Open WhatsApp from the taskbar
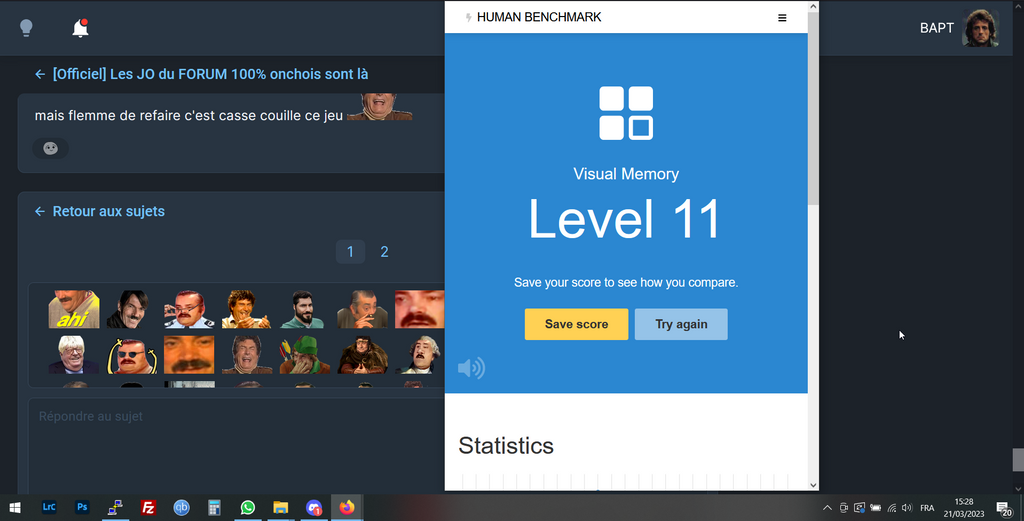The width and height of the screenshot is (1024, 521). tap(248, 507)
